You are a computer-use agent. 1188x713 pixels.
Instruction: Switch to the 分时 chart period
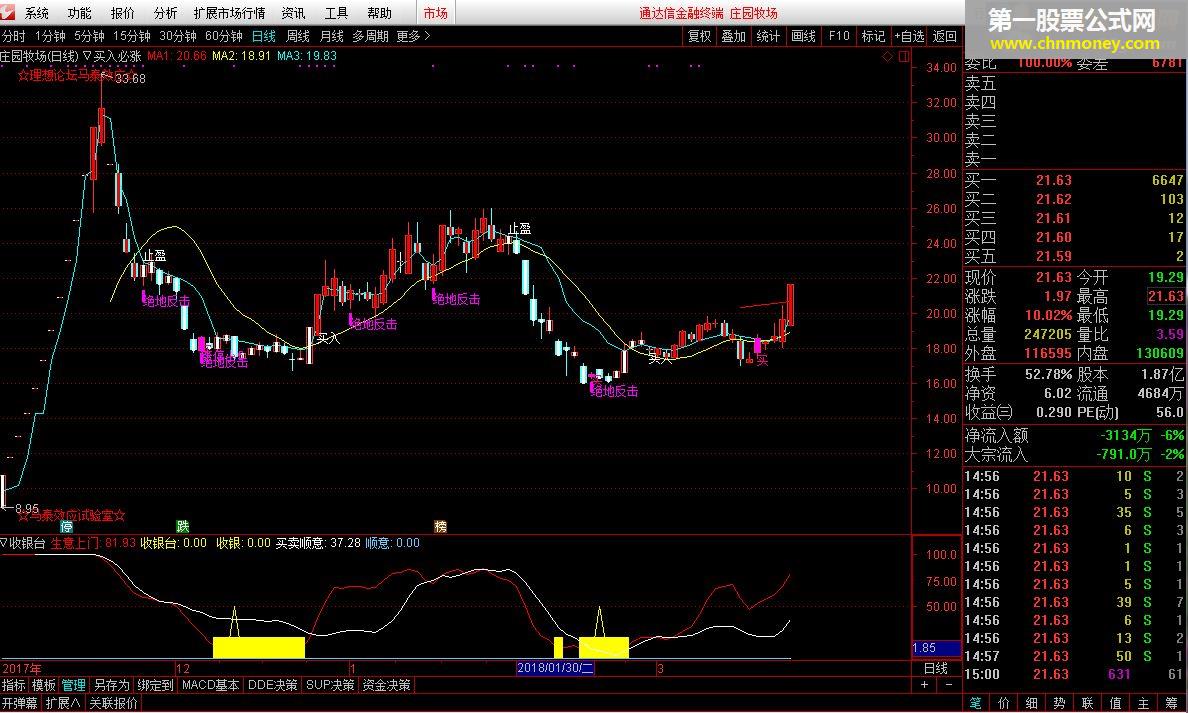tap(14, 36)
